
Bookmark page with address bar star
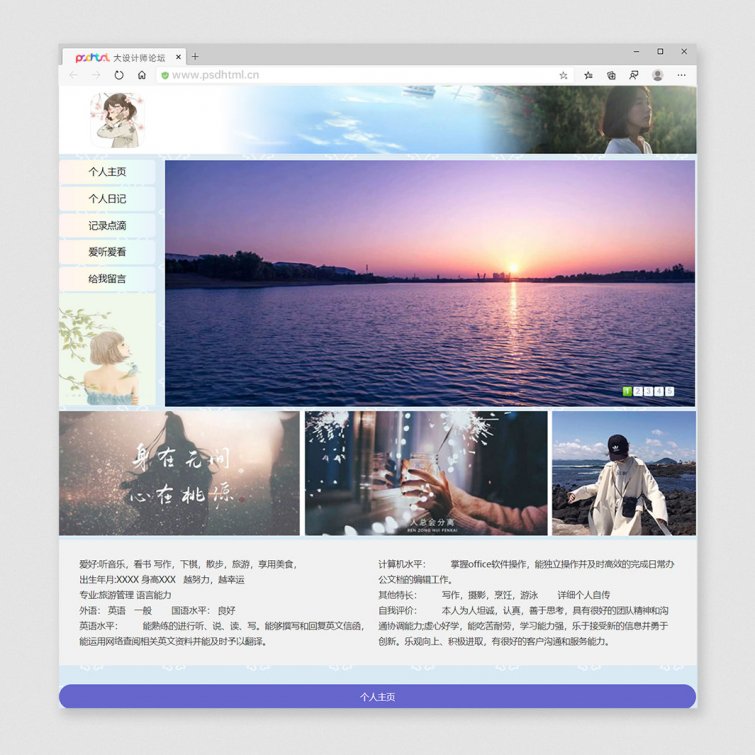(x=563, y=75)
